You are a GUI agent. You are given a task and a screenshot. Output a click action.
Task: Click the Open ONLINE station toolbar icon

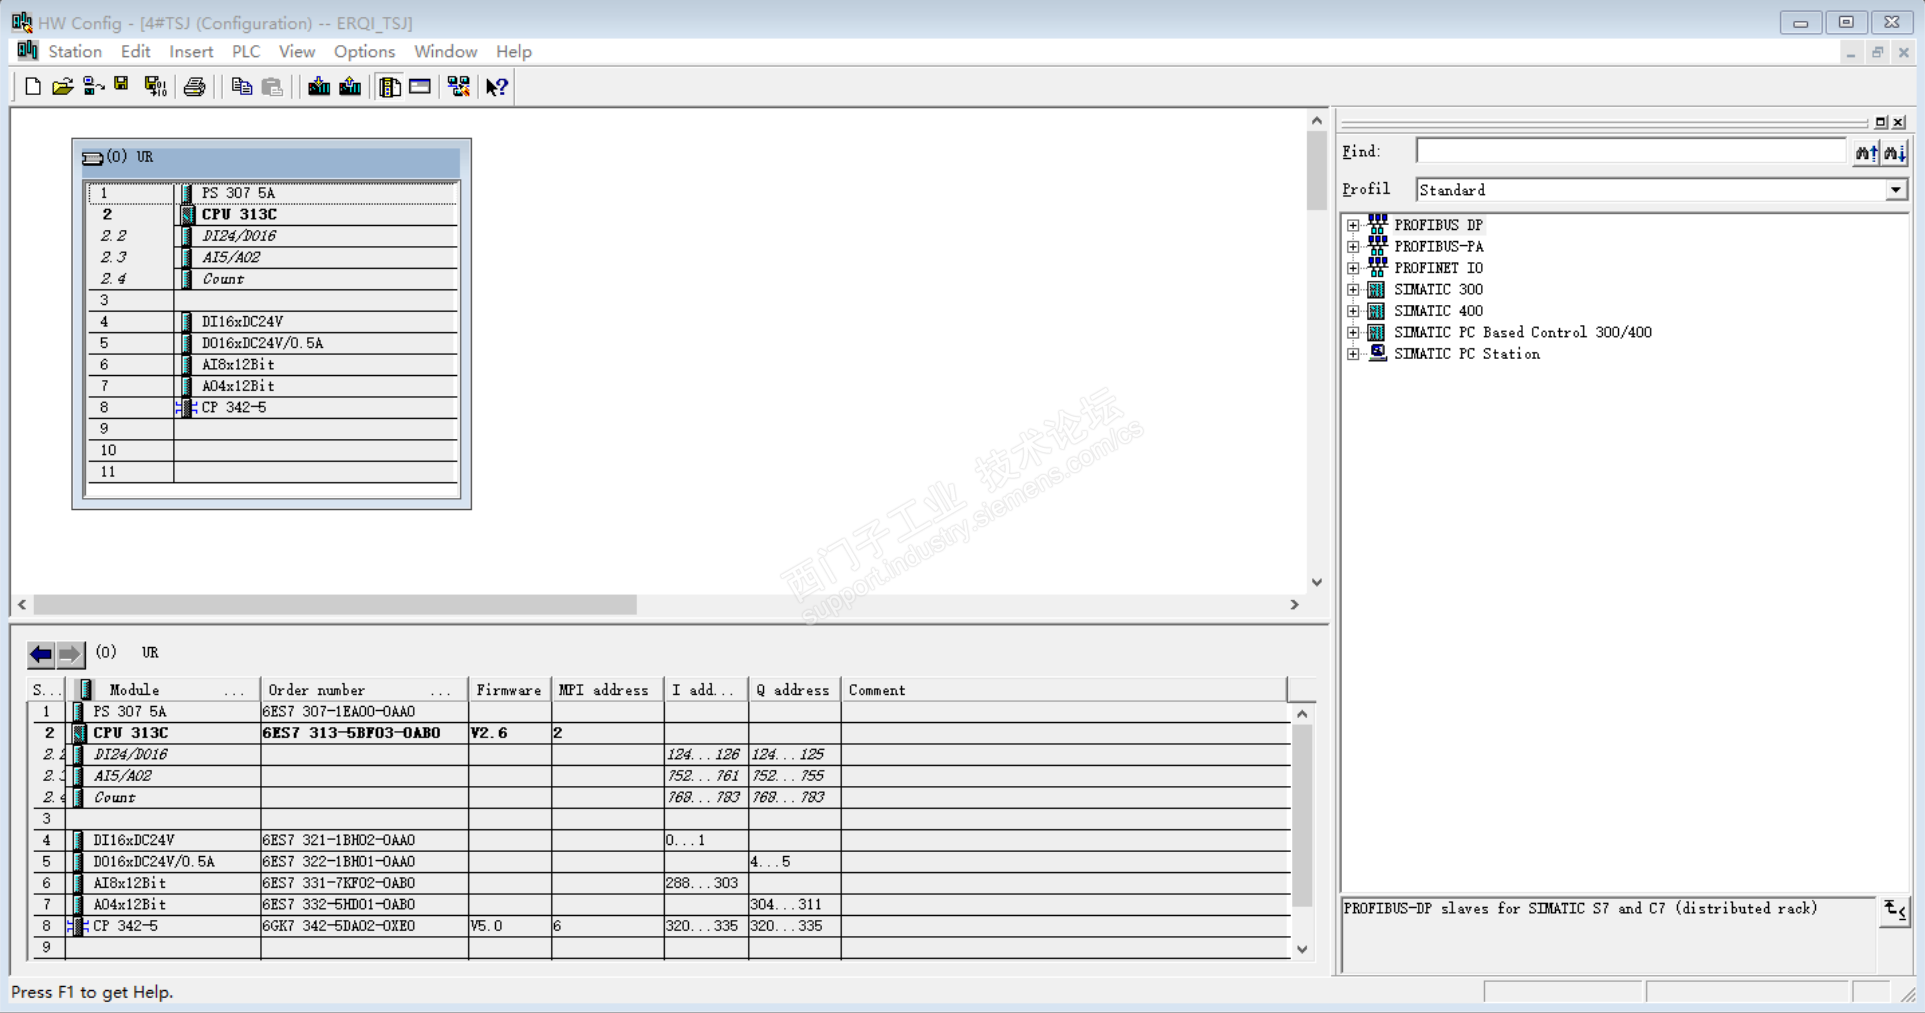93,87
